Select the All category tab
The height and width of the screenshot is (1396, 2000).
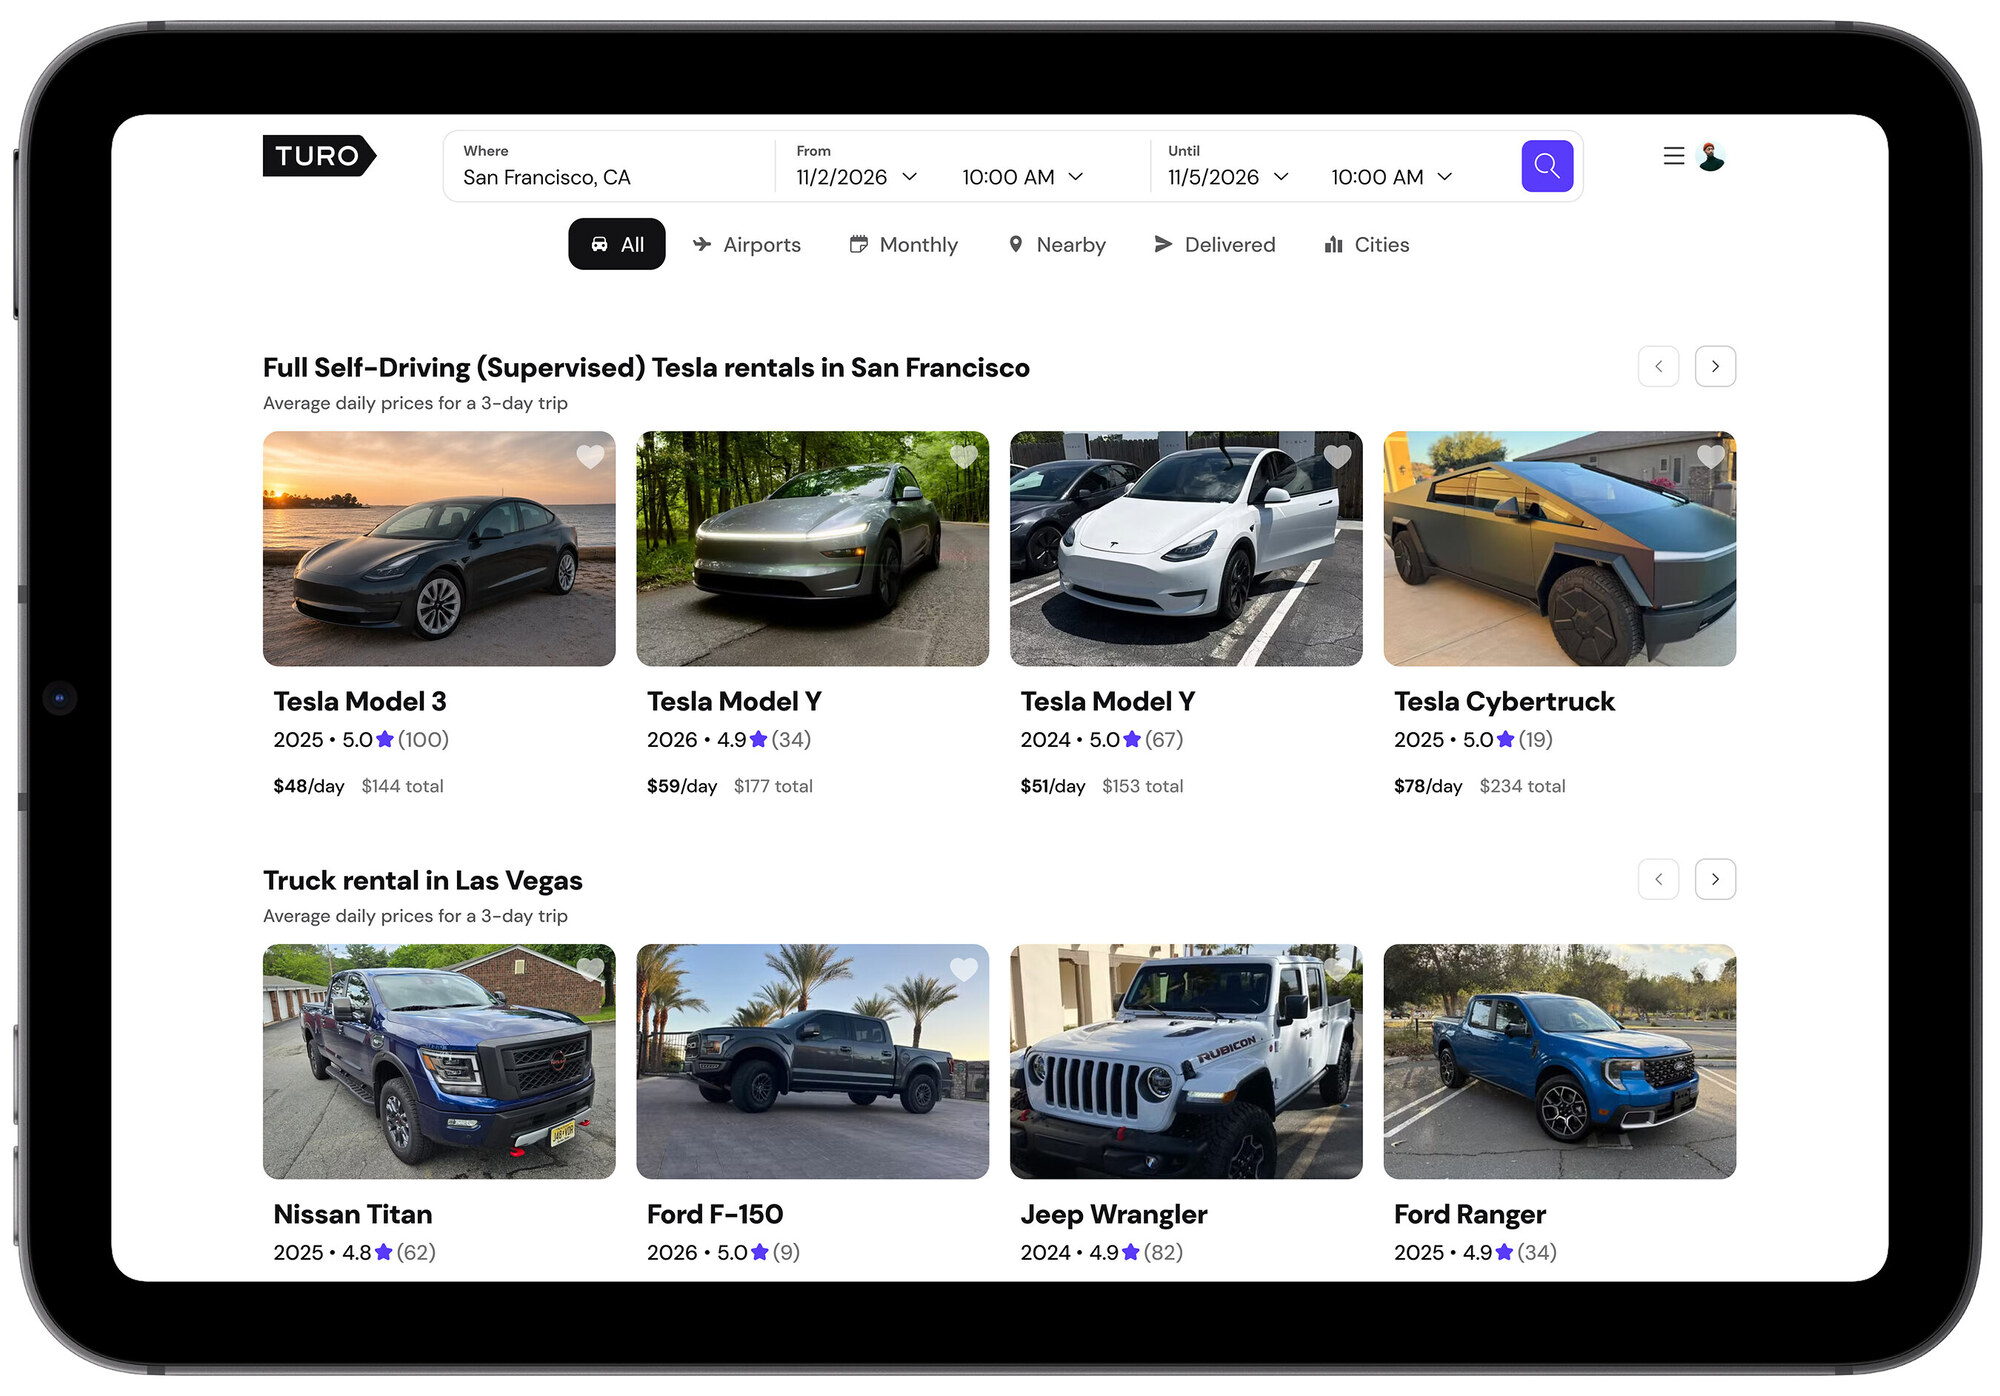tap(617, 244)
